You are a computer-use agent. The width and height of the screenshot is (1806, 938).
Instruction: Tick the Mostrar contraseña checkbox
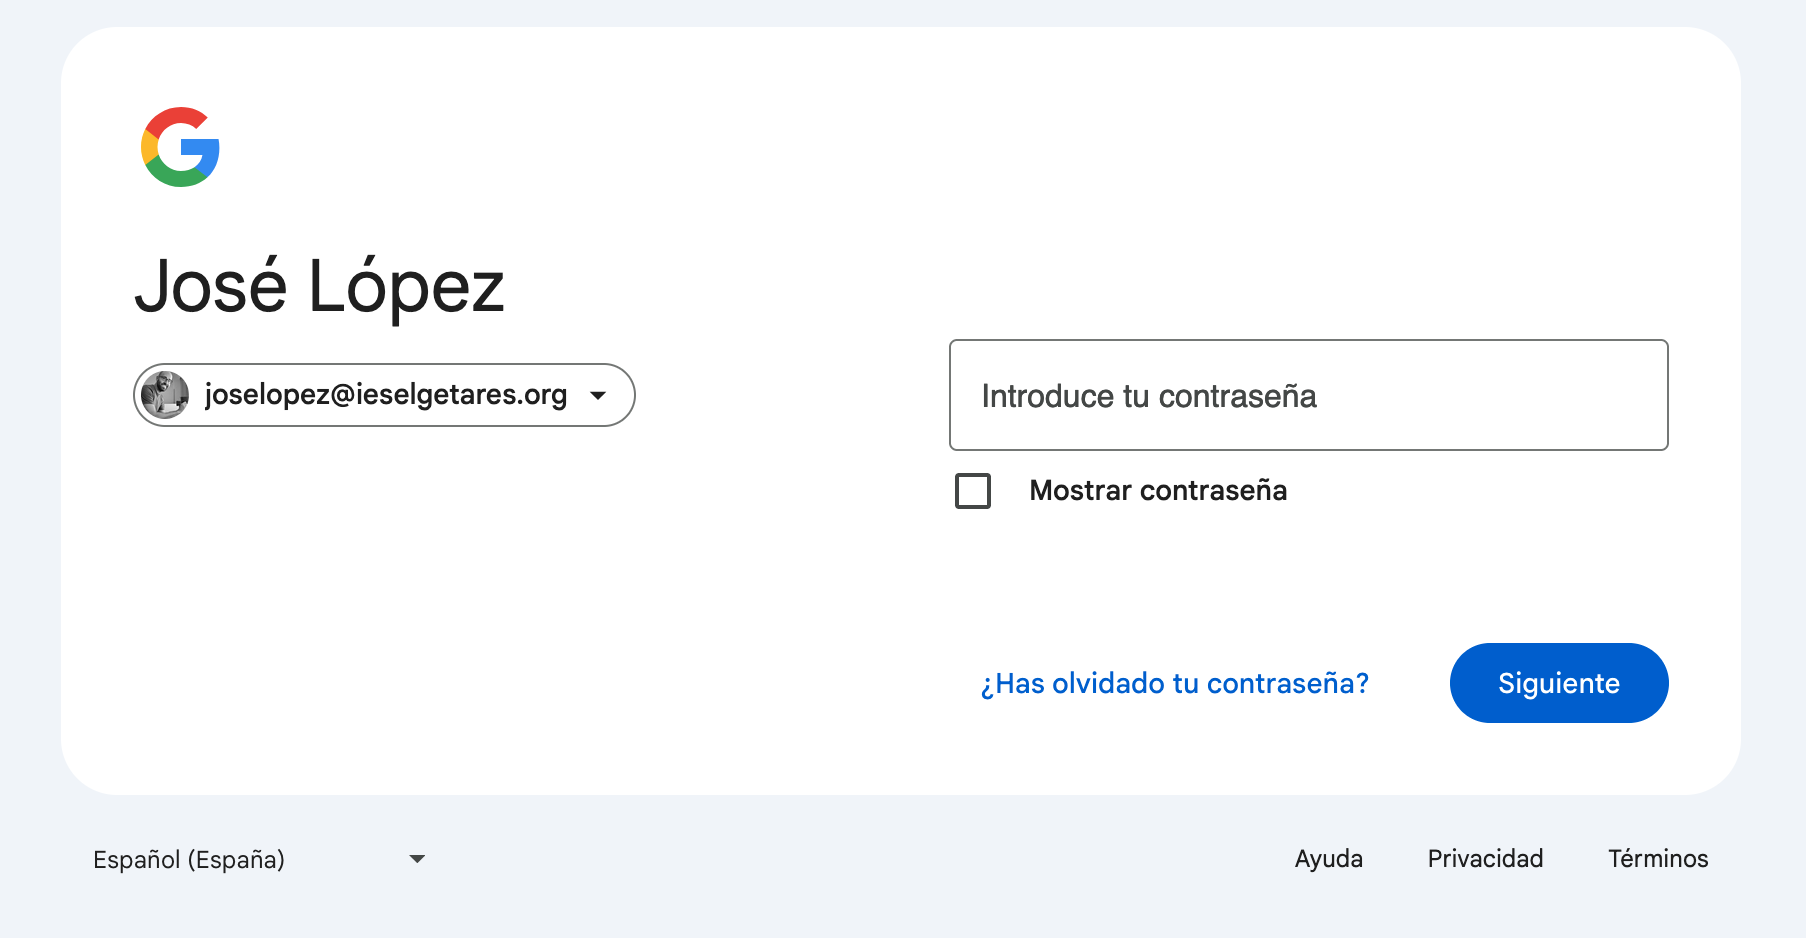[973, 491]
